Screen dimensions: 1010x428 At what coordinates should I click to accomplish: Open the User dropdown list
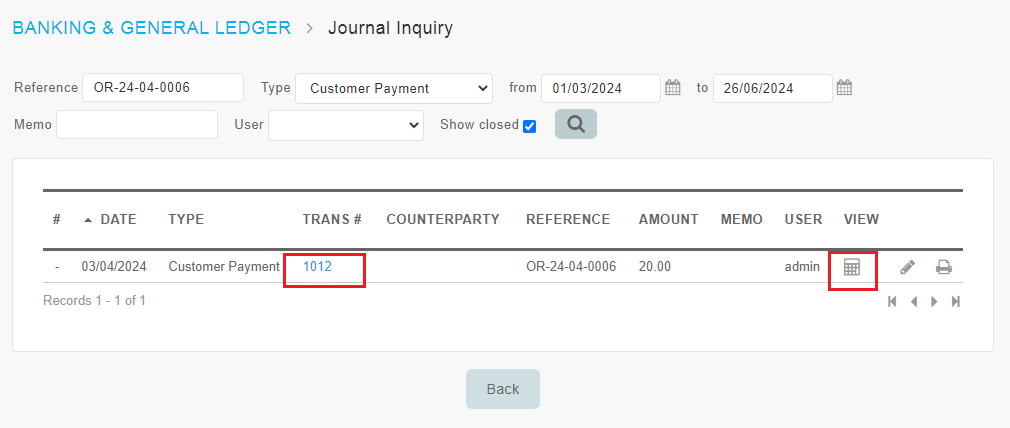point(346,125)
